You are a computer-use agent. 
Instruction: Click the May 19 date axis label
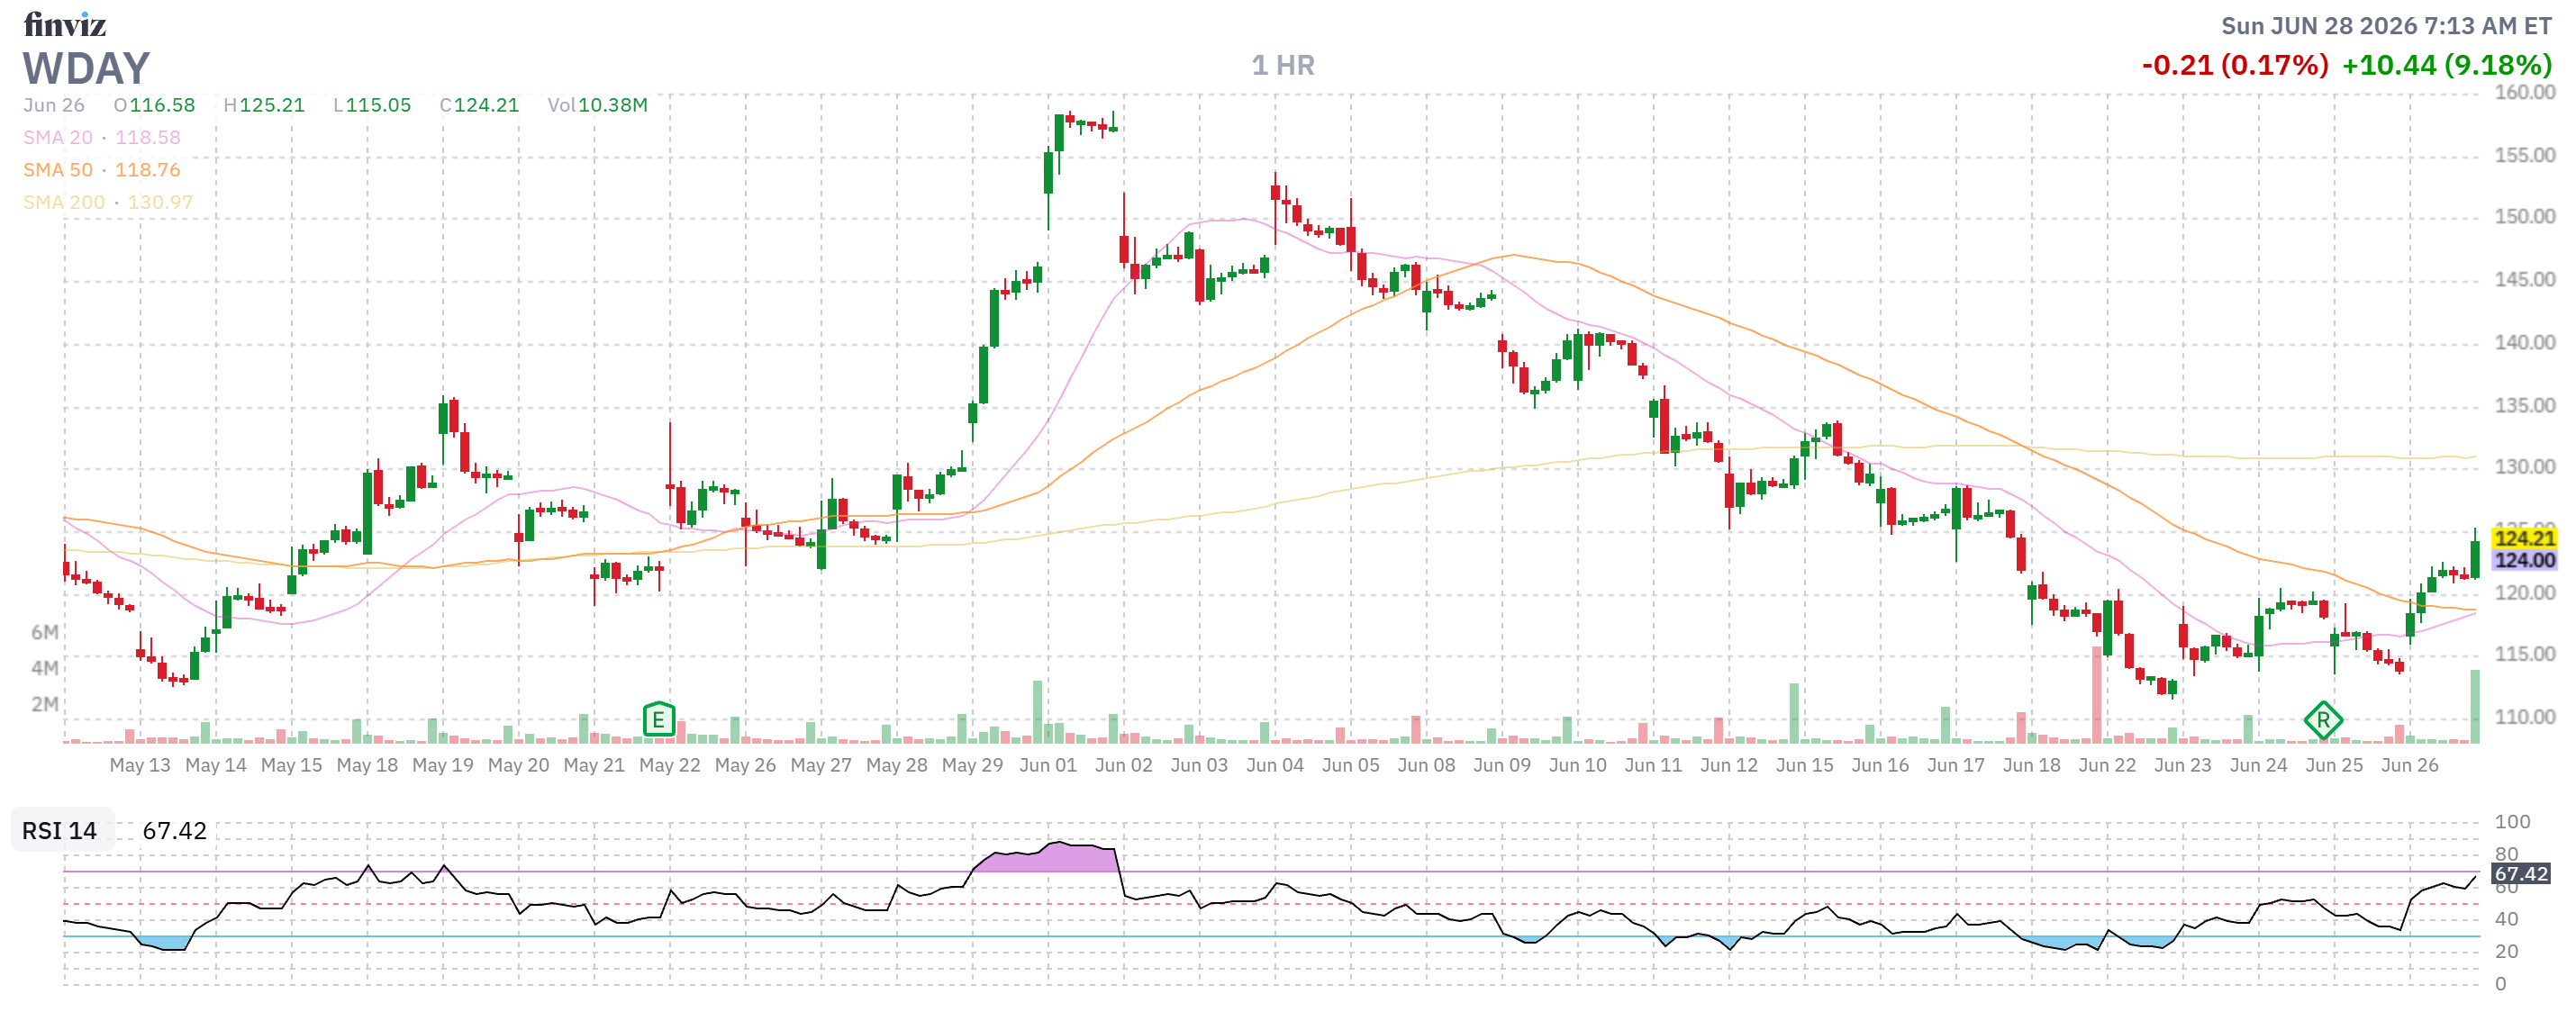(443, 765)
